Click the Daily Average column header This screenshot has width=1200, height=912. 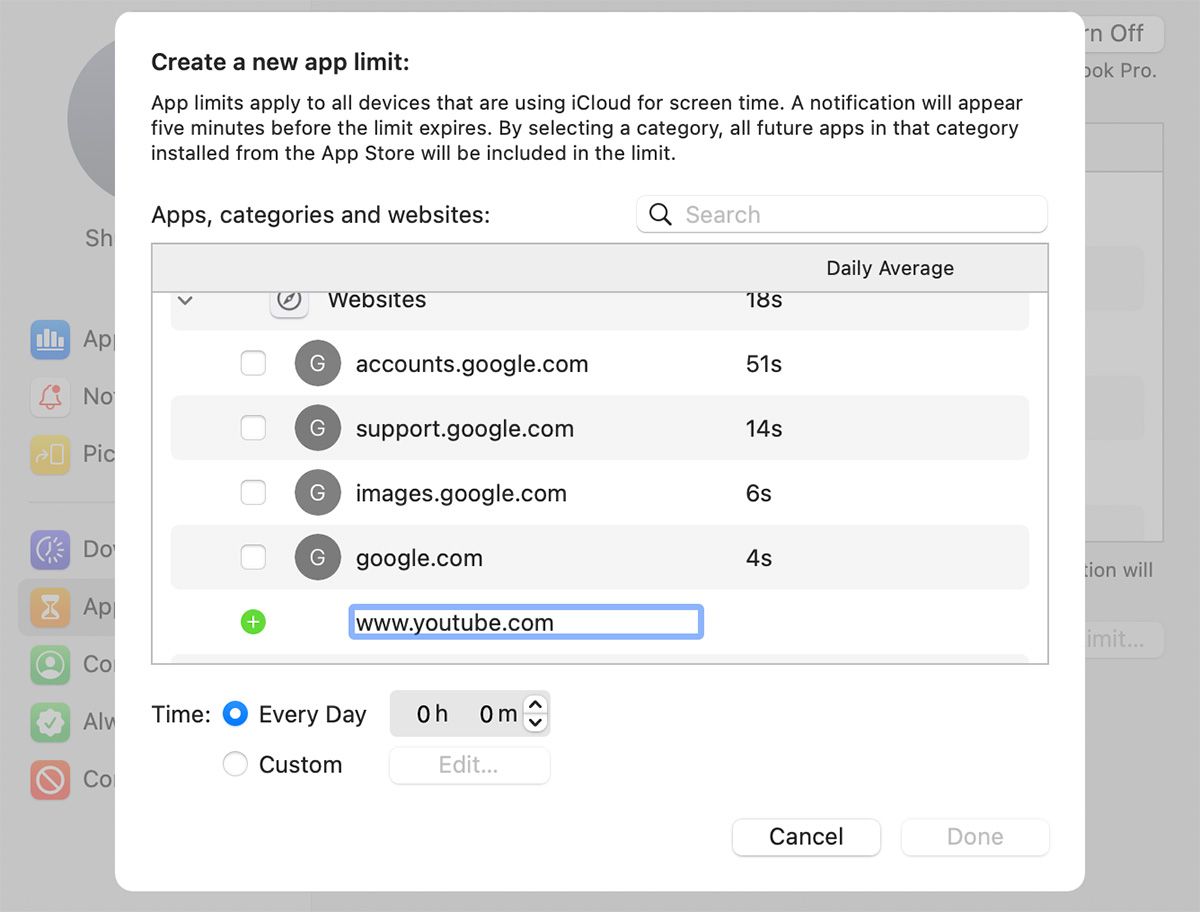(x=889, y=268)
